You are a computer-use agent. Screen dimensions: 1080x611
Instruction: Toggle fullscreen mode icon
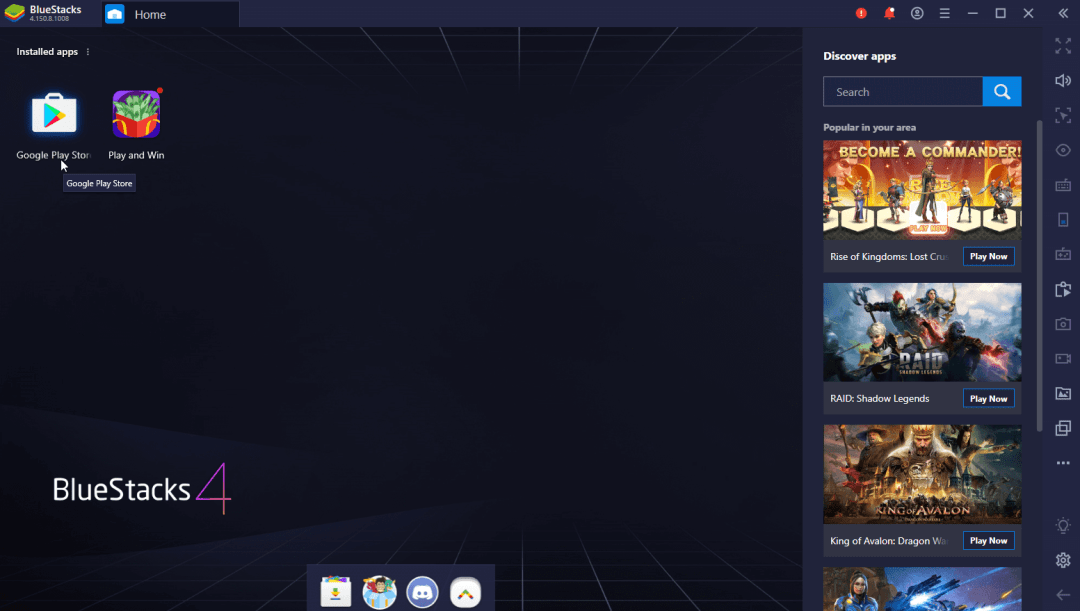point(1063,46)
